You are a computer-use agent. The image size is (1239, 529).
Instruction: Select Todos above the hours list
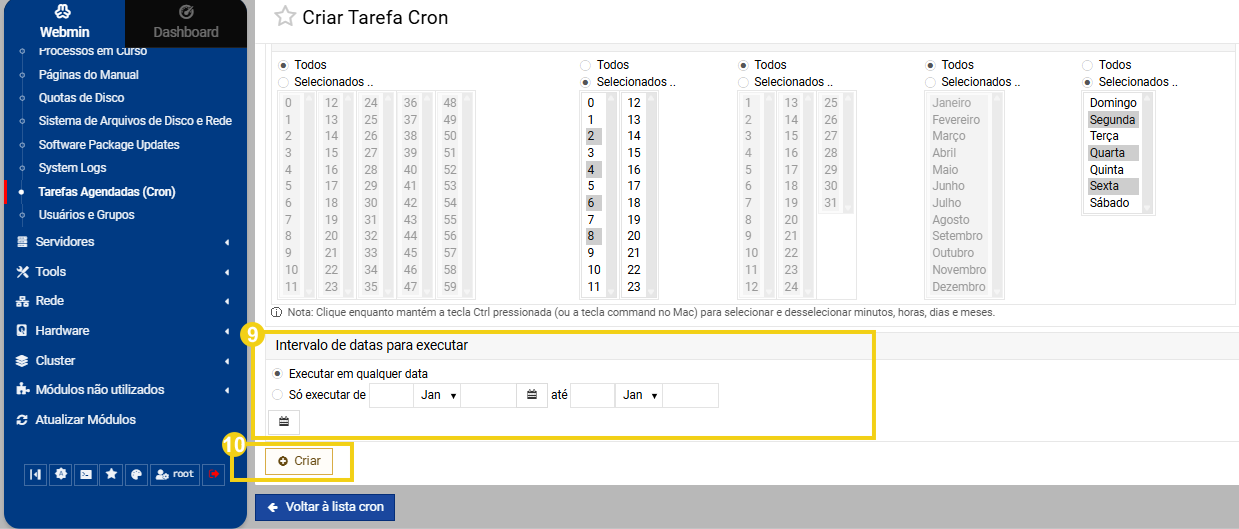(585, 65)
